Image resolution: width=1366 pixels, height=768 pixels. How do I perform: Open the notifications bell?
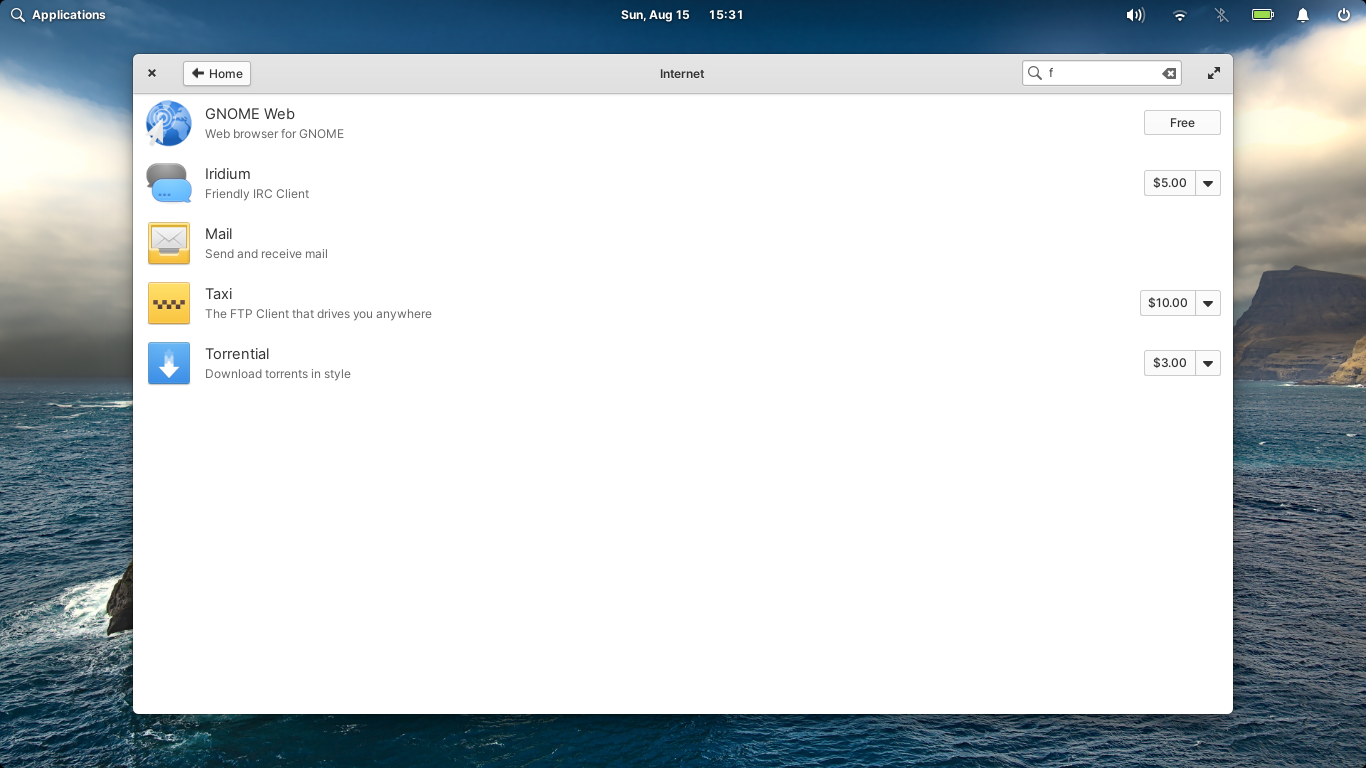(1303, 15)
